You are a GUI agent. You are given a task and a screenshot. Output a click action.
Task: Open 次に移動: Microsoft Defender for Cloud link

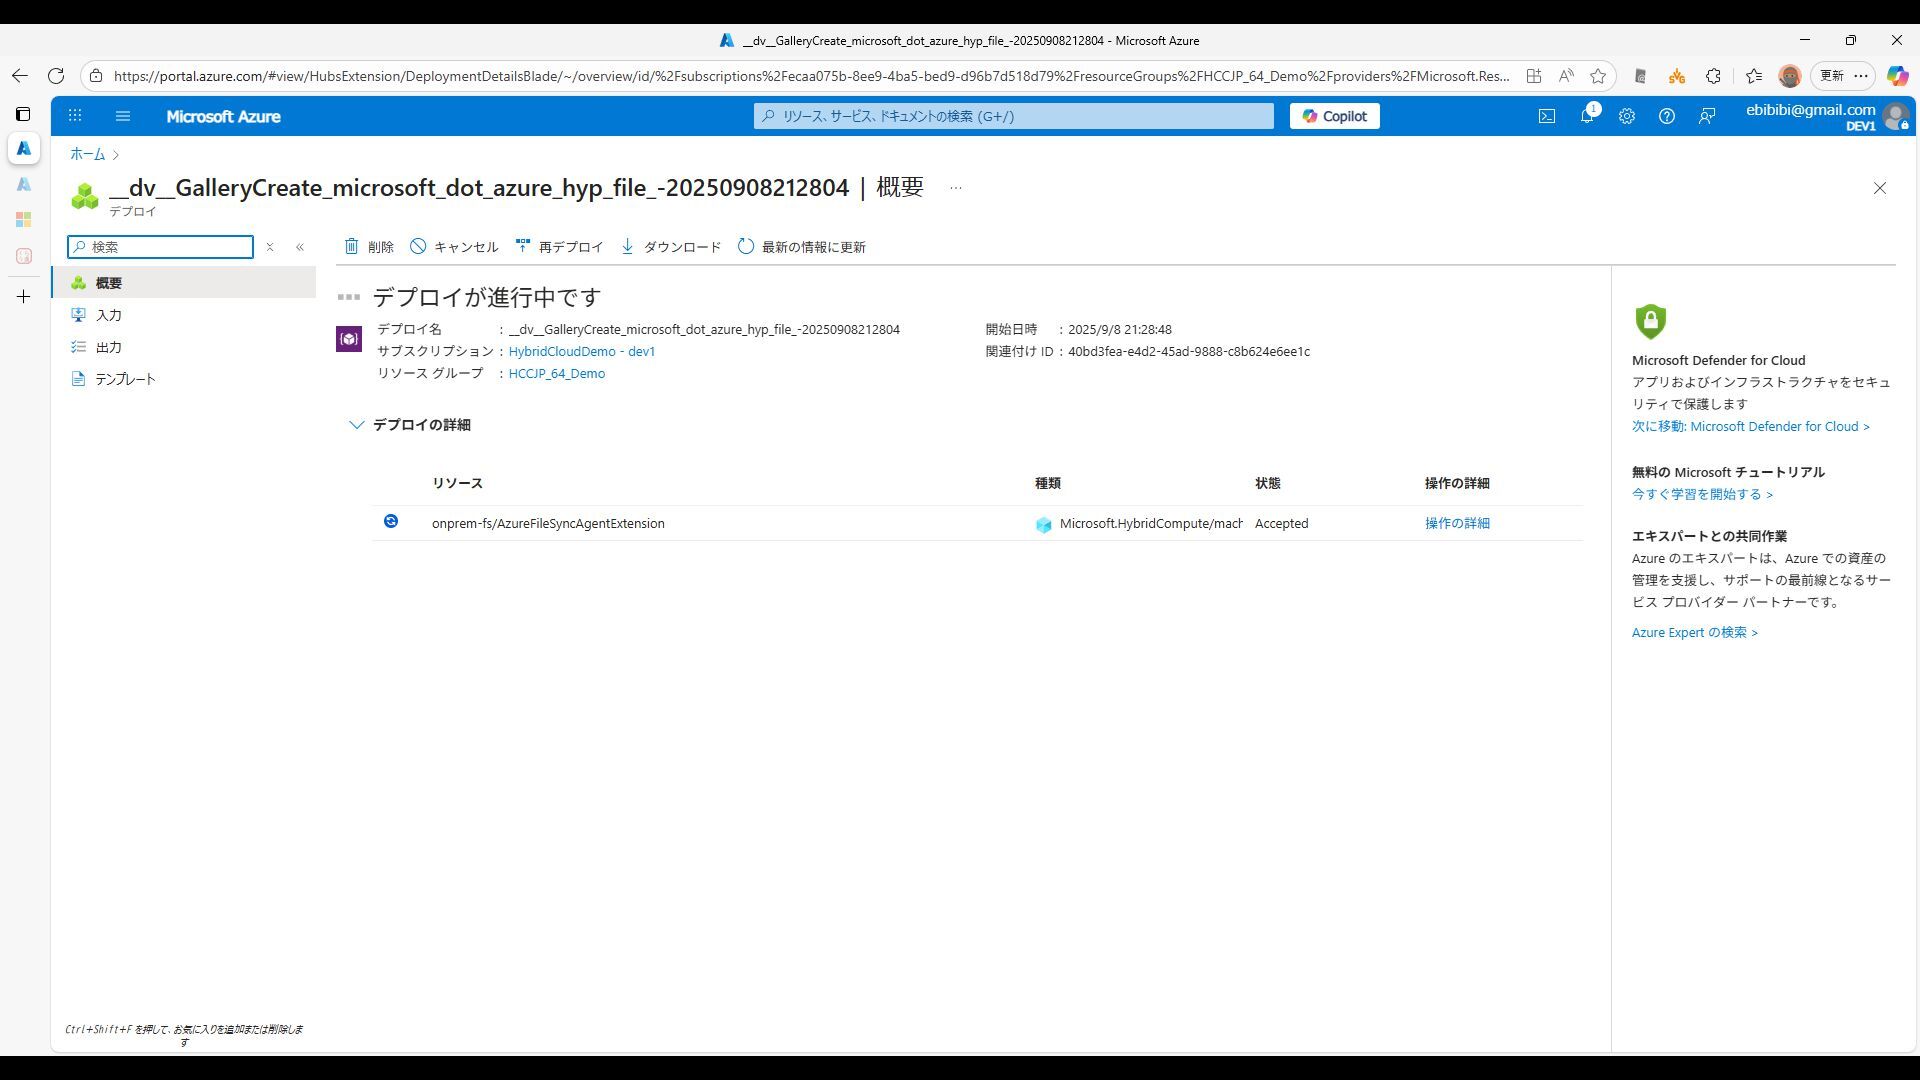tap(1751, 426)
